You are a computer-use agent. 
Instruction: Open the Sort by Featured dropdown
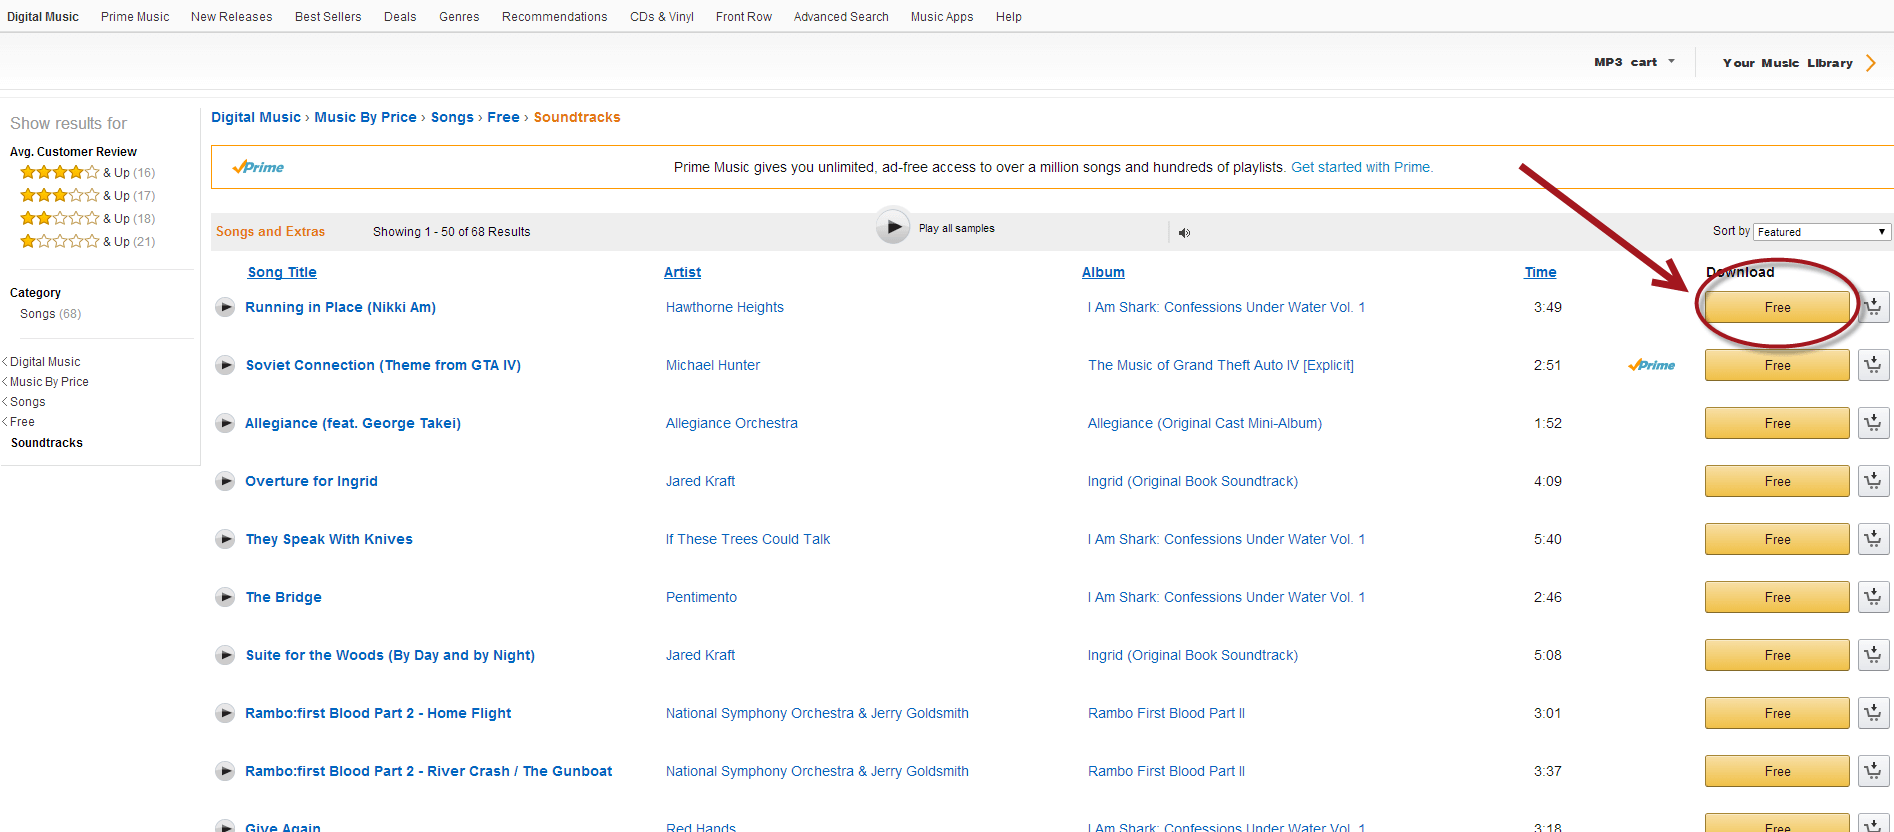1822,232
